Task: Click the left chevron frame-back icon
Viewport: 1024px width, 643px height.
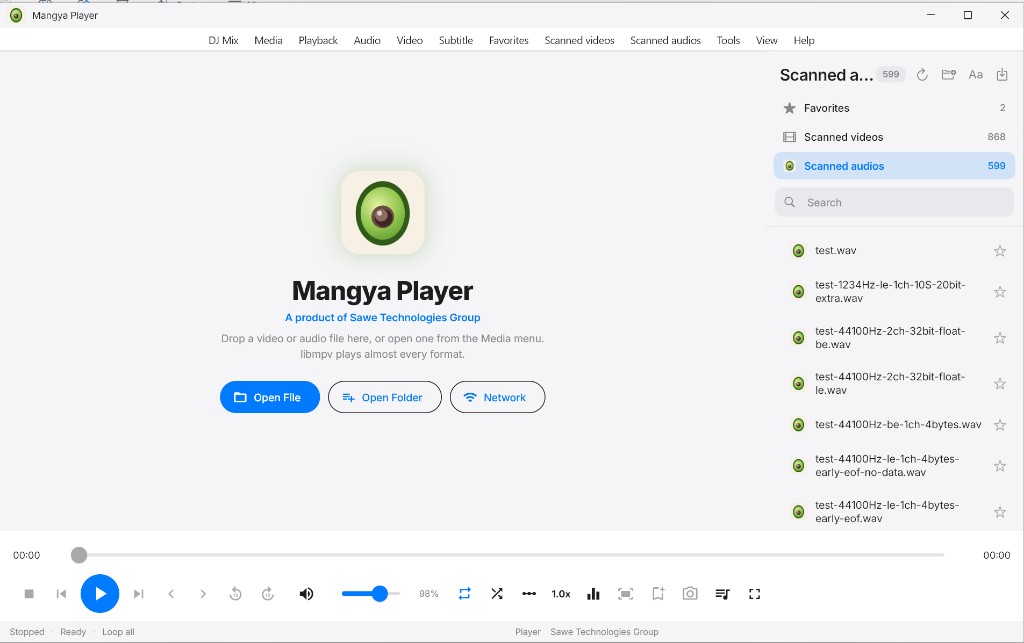Action: click(171, 593)
